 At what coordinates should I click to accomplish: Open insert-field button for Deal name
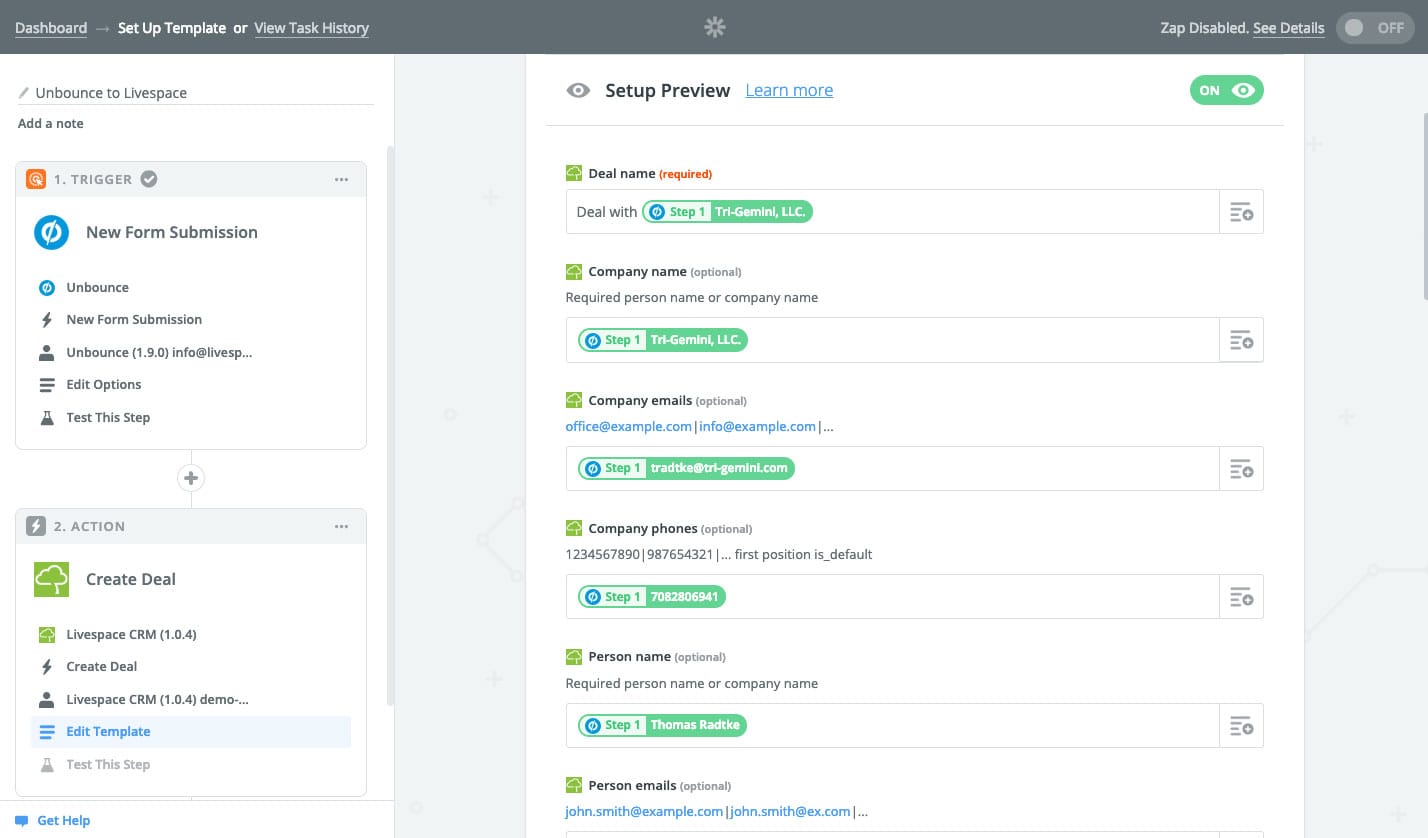pos(1241,212)
